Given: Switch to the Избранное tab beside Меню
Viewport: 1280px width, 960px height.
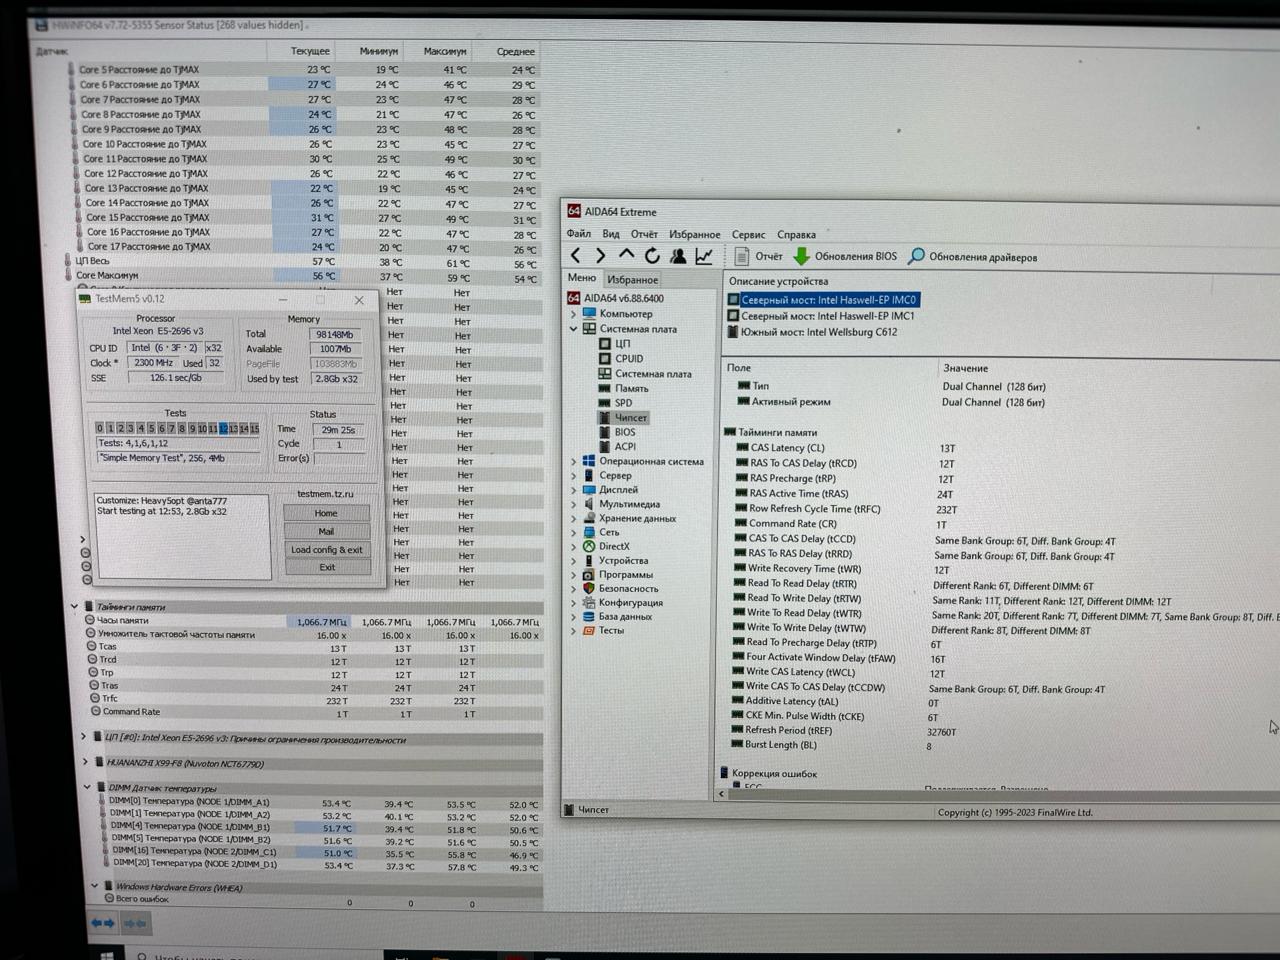Looking at the screenshot, I should click(x=633, y=280).
